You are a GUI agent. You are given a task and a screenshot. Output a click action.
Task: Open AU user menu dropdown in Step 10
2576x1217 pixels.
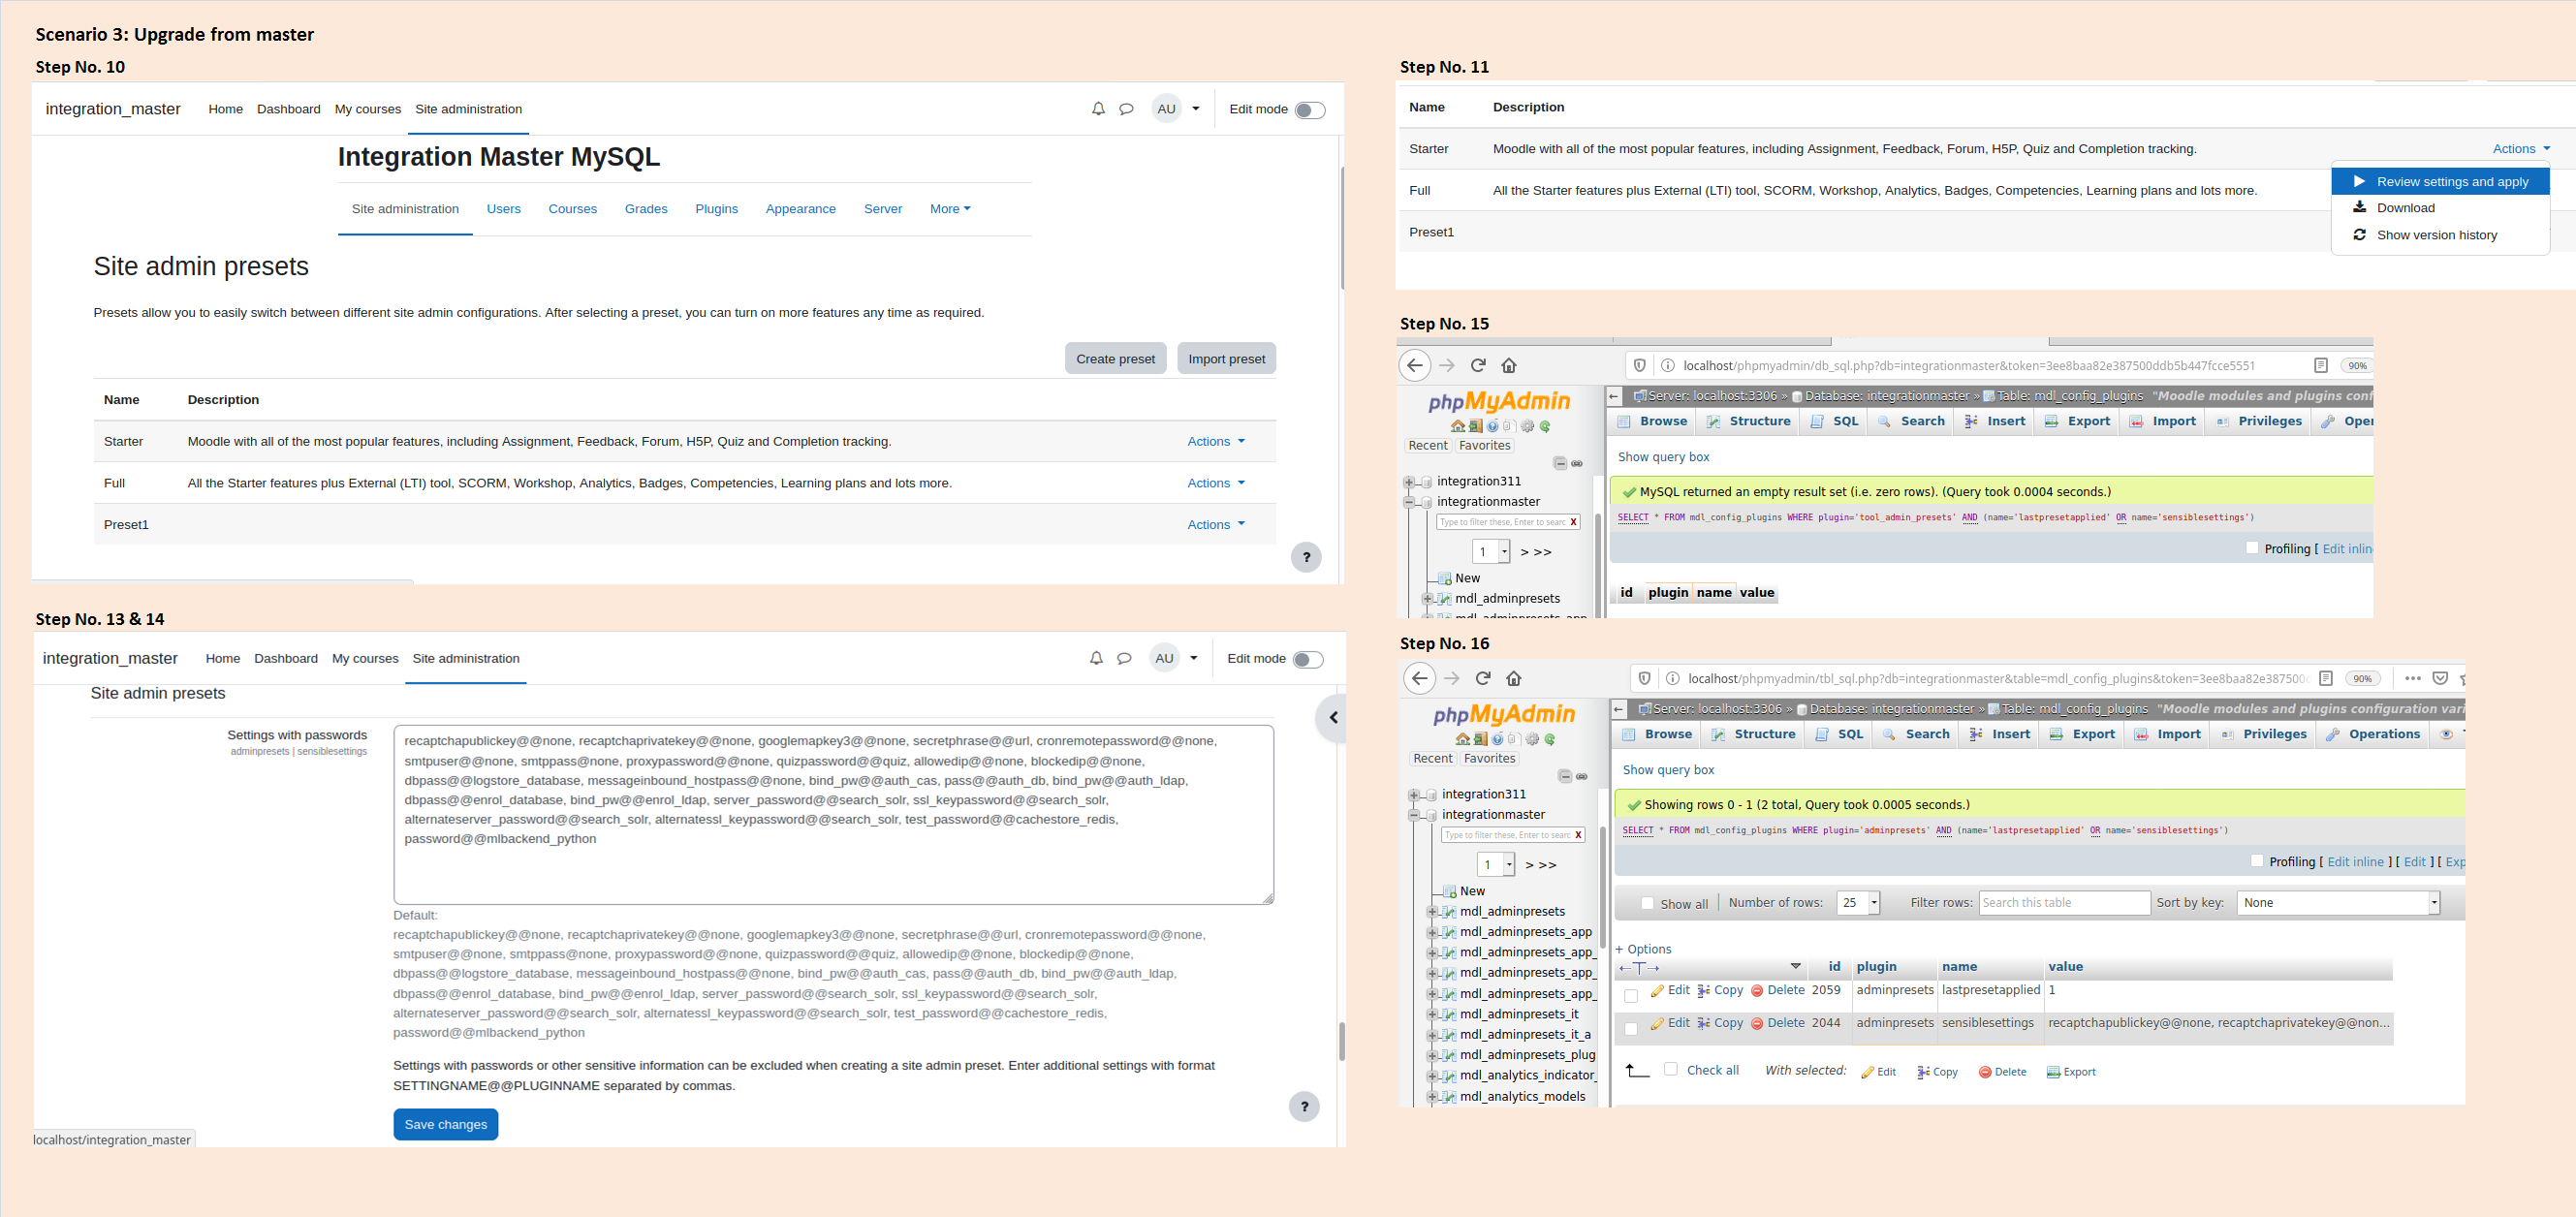coord(1177,109)
